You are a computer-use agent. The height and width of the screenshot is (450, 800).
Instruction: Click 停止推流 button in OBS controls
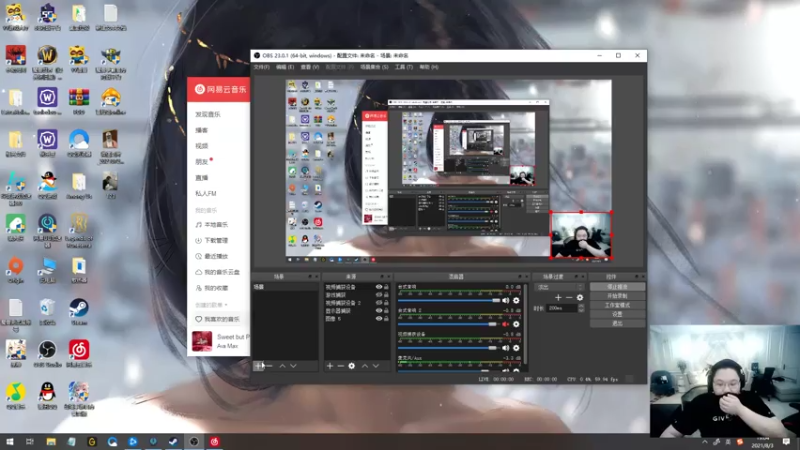tap(617, 287)
